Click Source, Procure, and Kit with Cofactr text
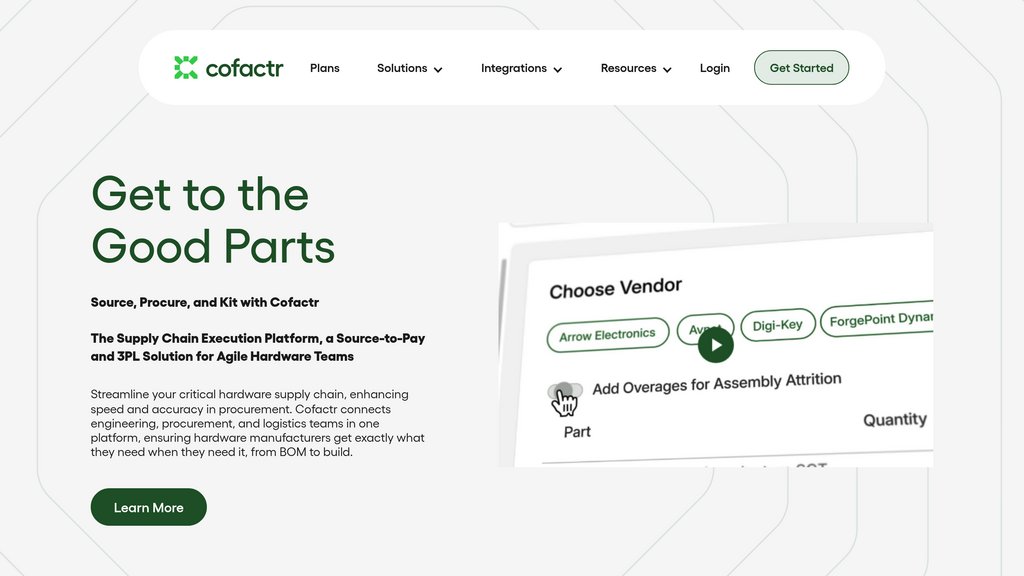Viewport: 1024px width, 576px height. pyautogui.click(x=204, y=302)
